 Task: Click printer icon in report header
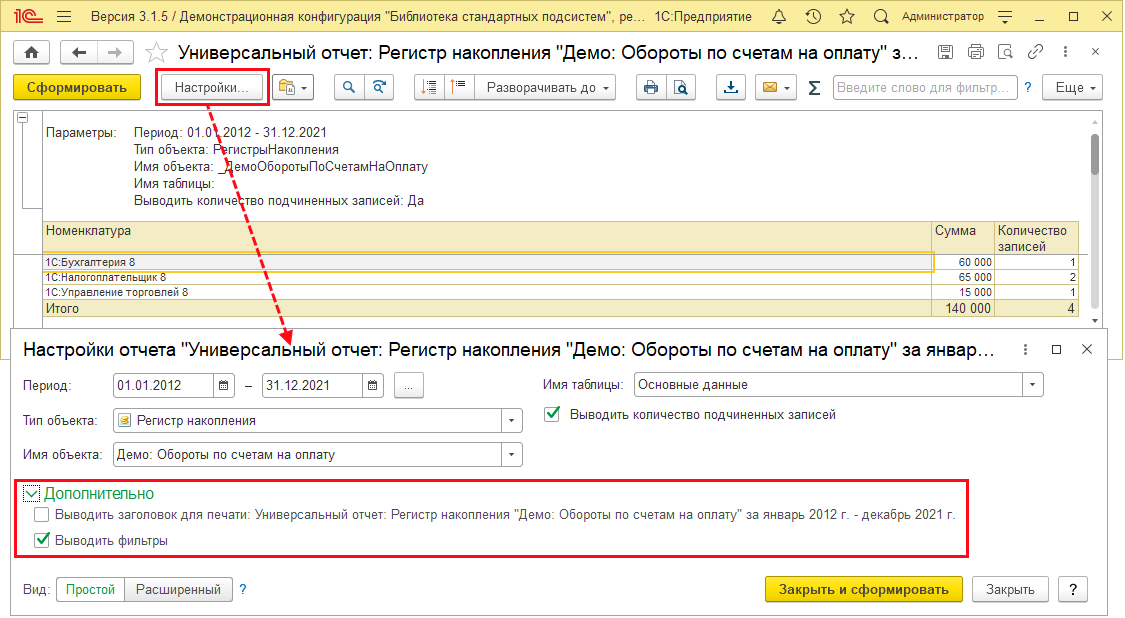(976, 52)
